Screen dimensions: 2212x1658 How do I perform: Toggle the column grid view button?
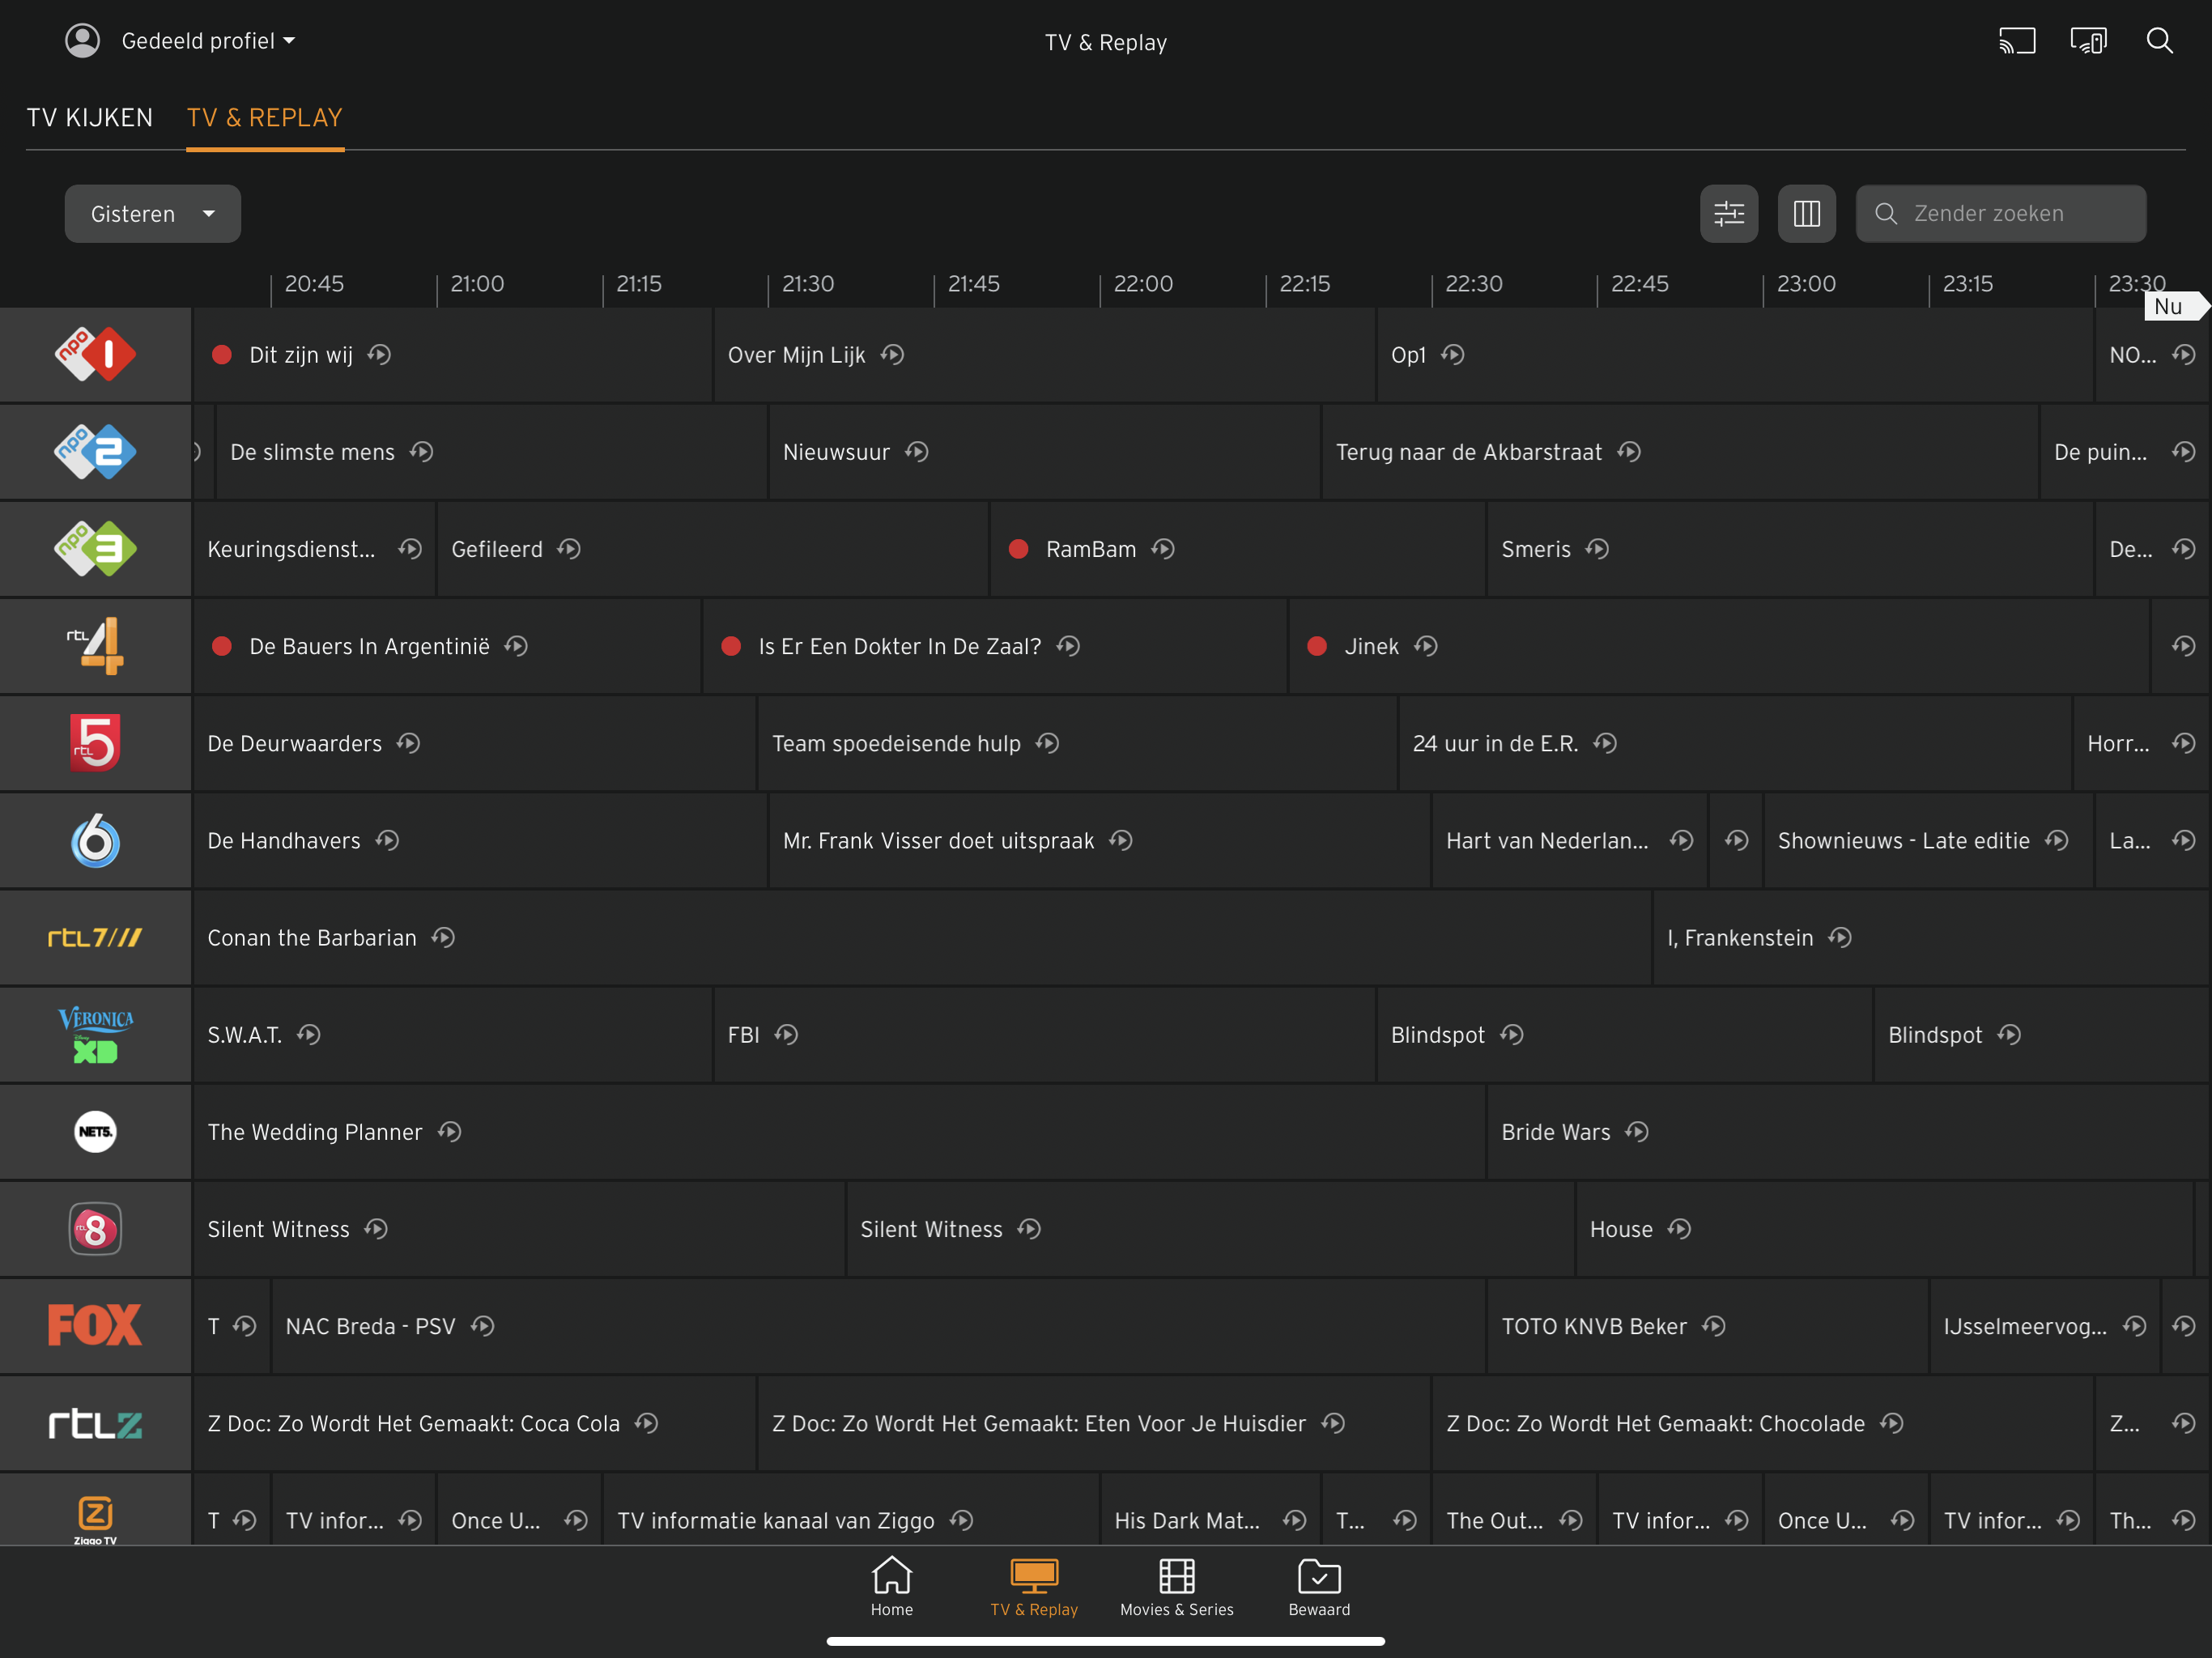pos(1806,213)
